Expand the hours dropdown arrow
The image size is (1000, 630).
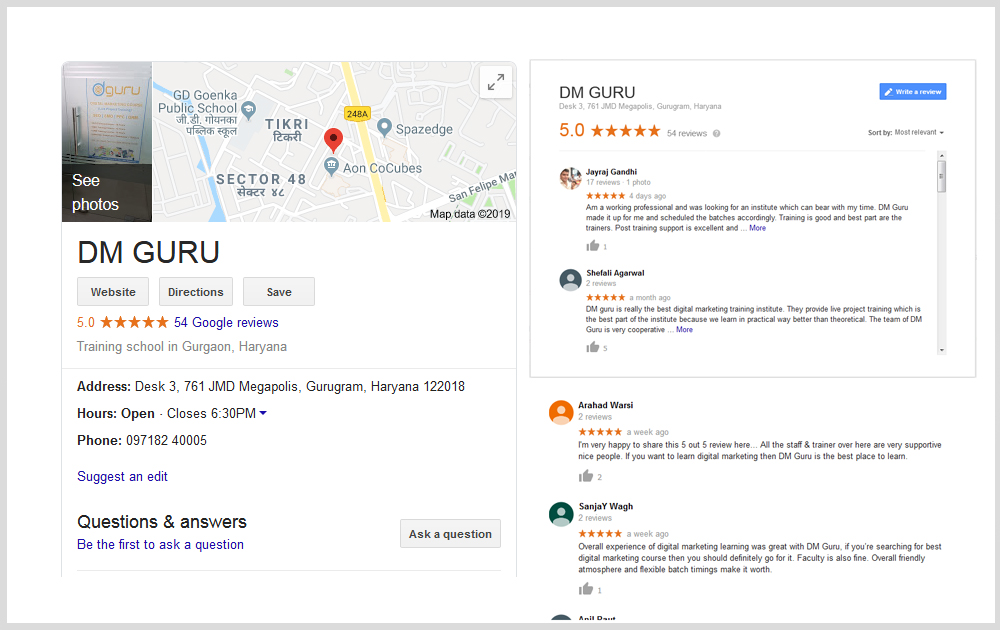pos(263,413)
